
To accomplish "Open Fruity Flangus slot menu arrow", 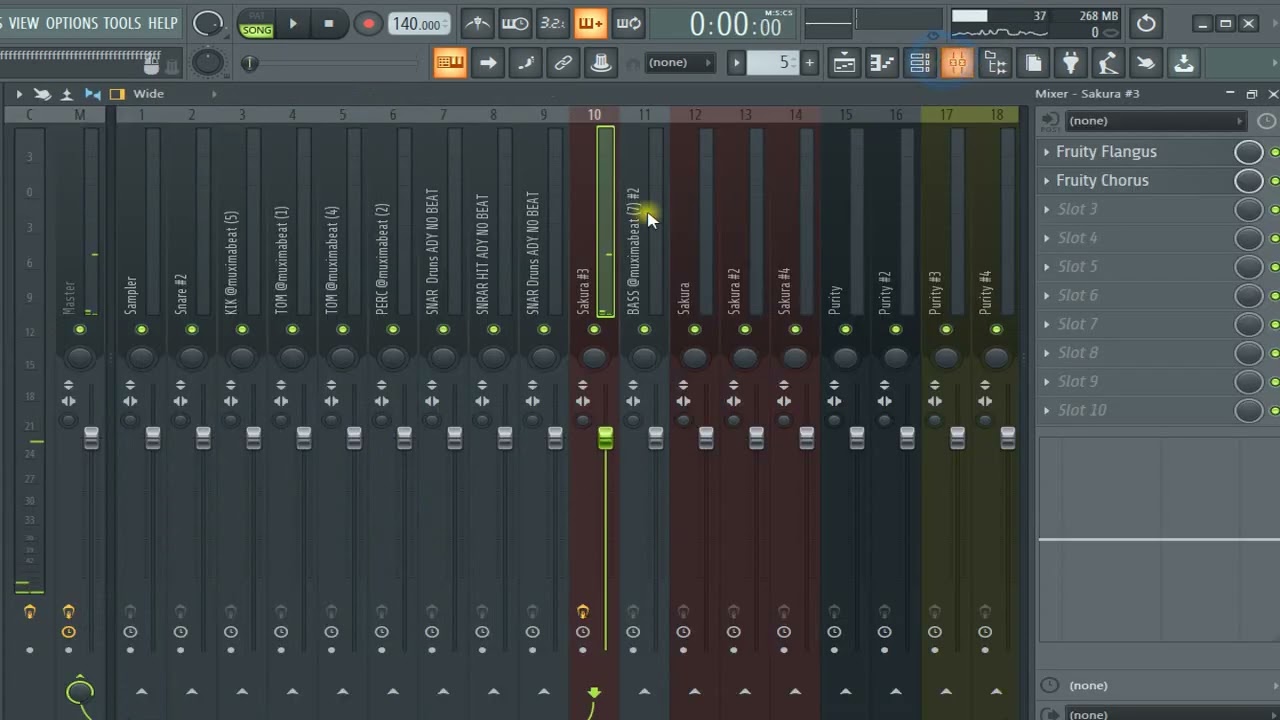I will [1047, 152].
